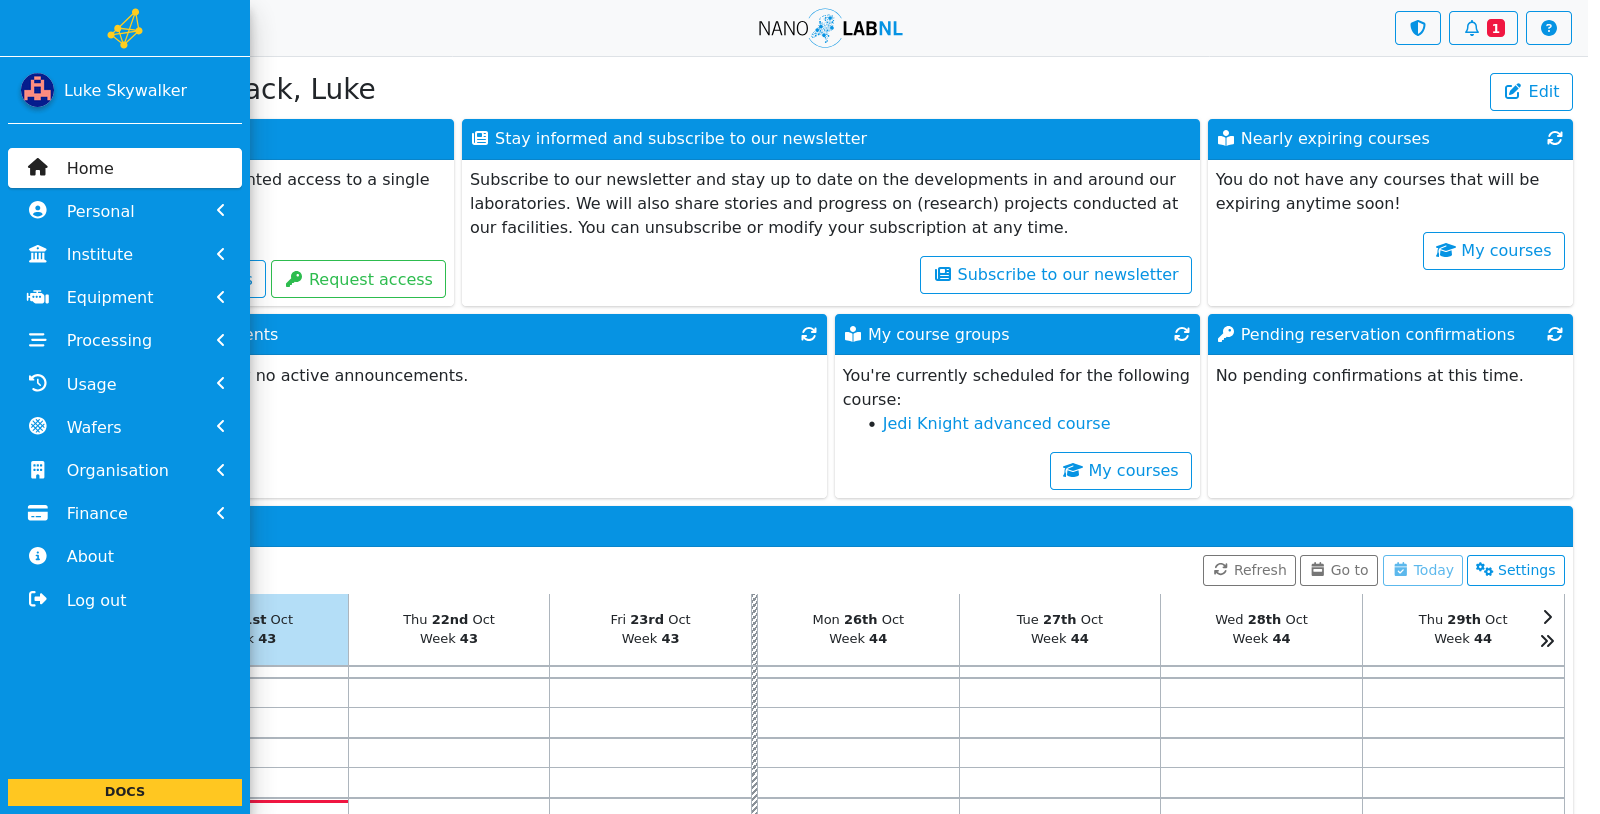The width and height of the screenshot is (1600, 814).
Task: Open the help question mark icon
Action: pos(1548,28)
